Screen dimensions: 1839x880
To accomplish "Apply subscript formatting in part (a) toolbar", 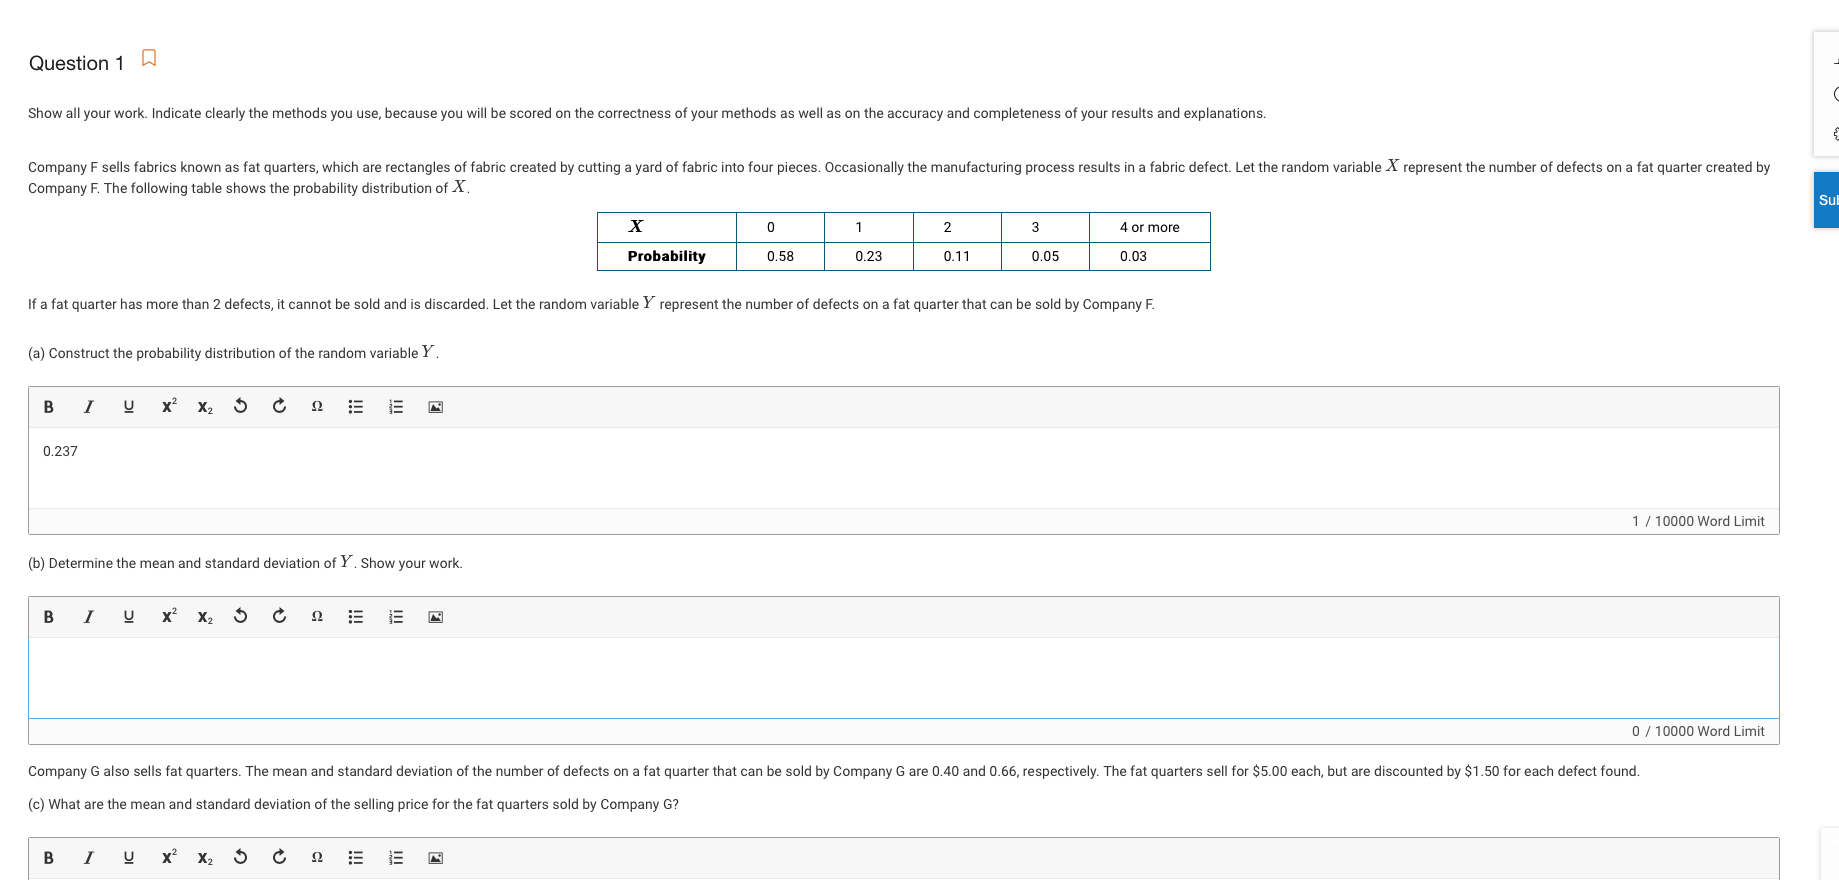I will (x=204, y=407).
